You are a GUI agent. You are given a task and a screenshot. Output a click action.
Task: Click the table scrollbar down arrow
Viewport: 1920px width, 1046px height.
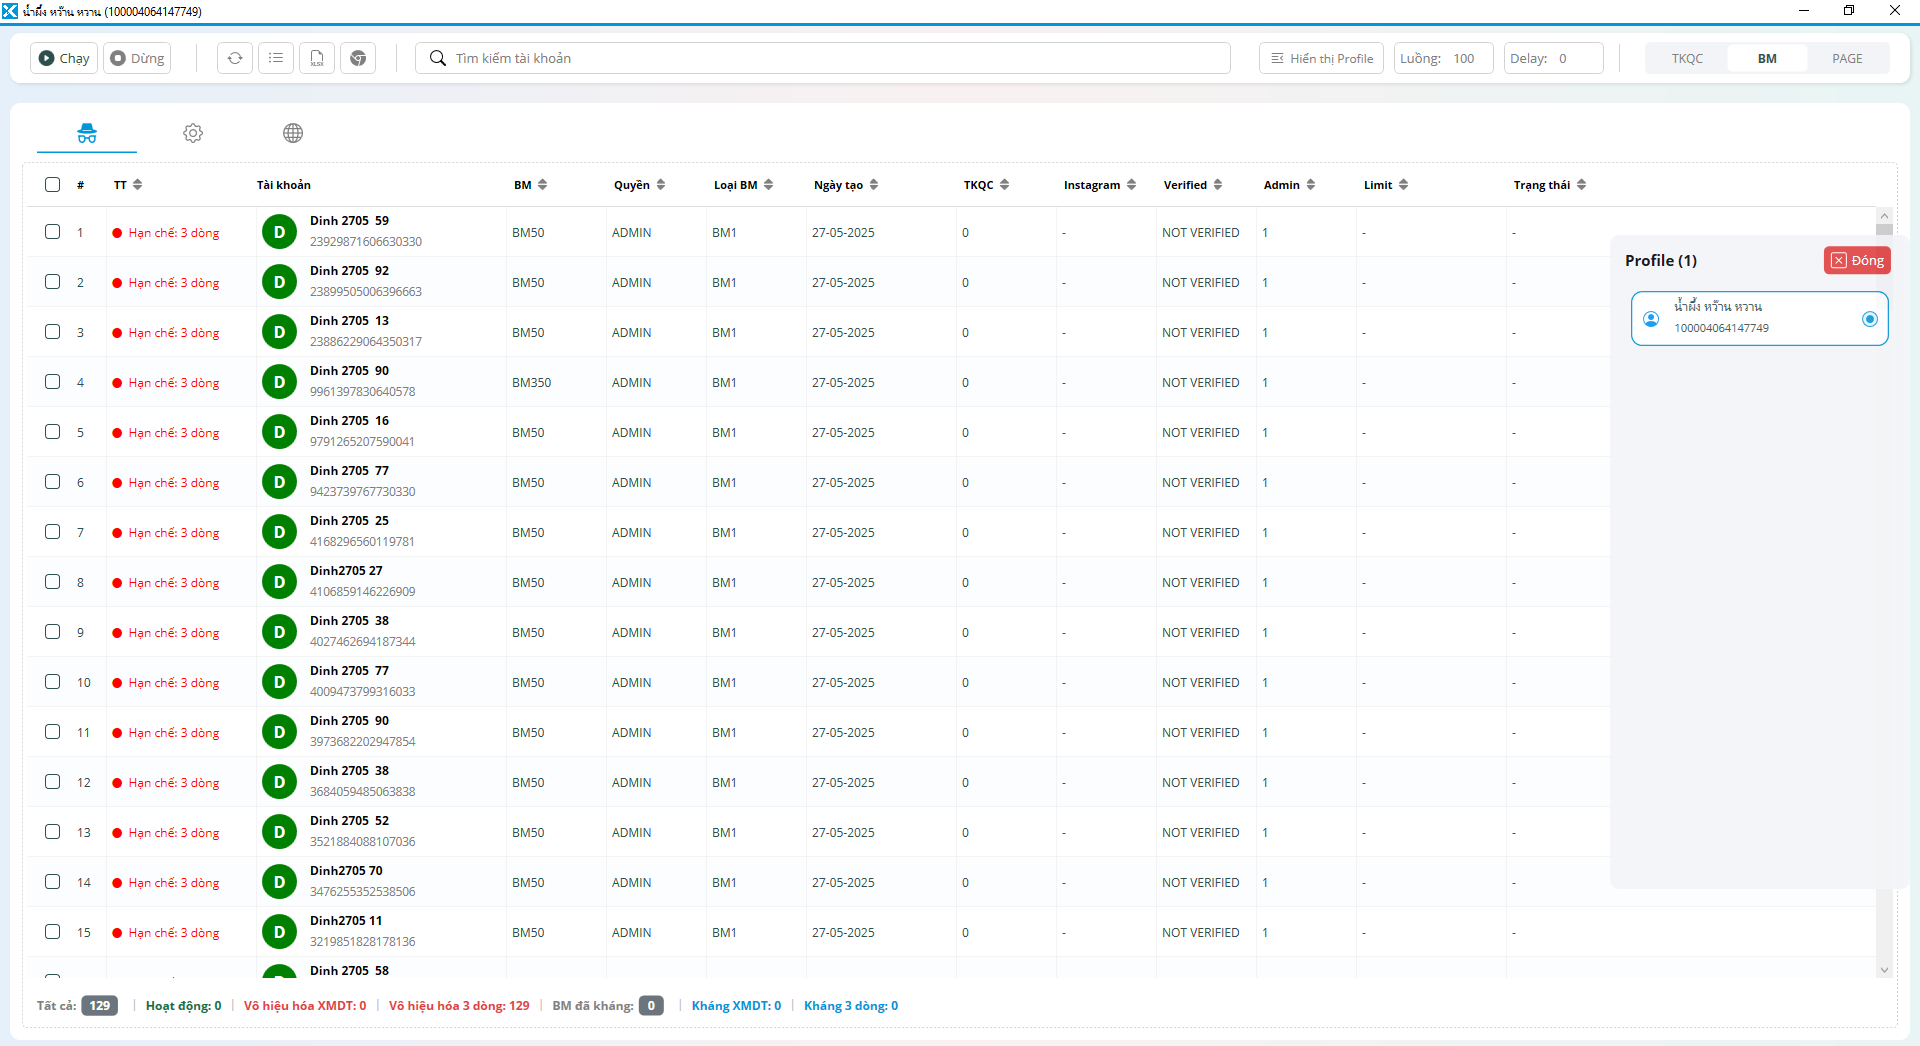pyautogui.click(x=1884, y=970)
